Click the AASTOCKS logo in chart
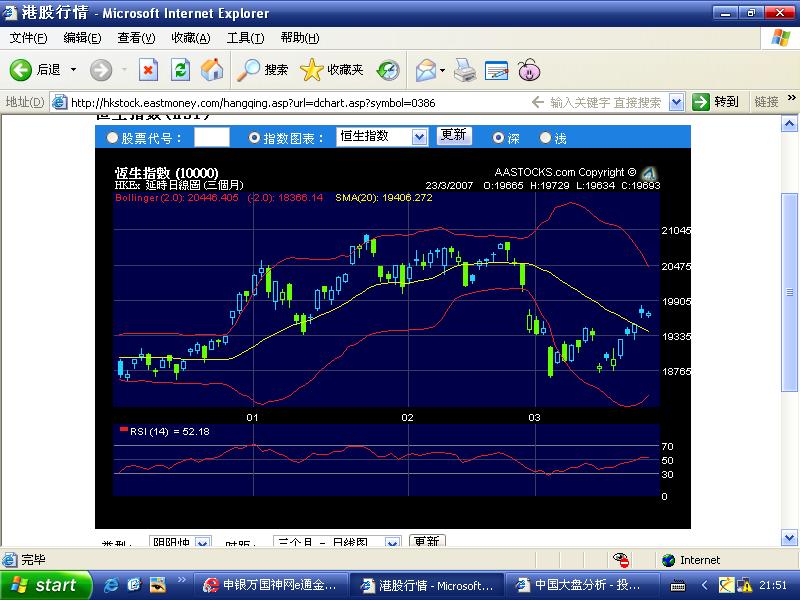 [648, 173]
